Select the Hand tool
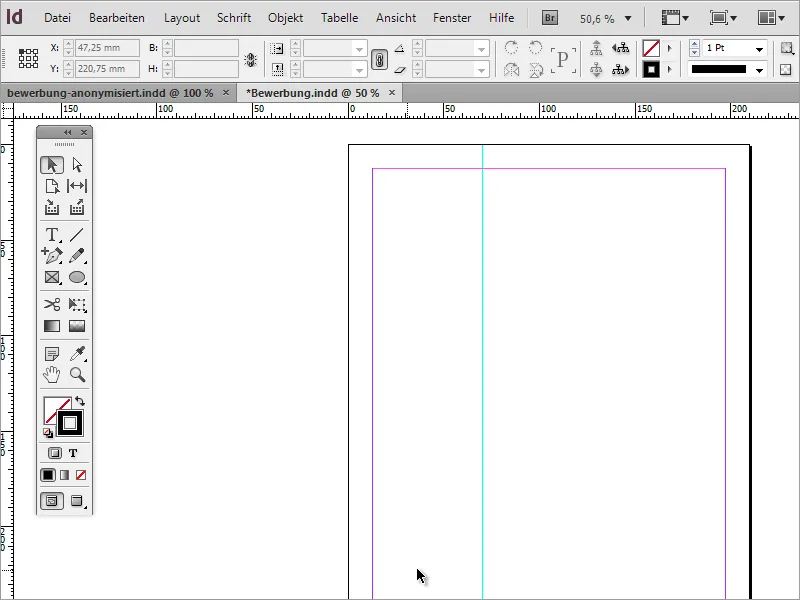 point(52,374)
